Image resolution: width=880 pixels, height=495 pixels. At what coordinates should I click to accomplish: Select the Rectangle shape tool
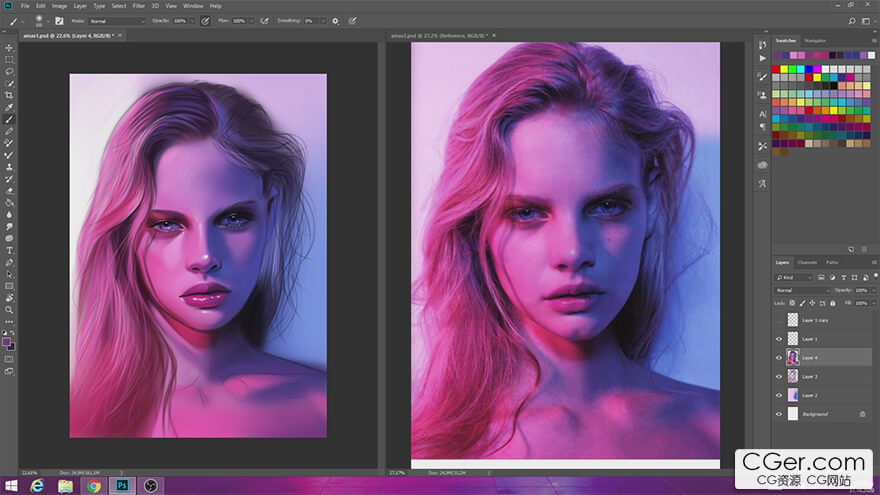[9, 286]
